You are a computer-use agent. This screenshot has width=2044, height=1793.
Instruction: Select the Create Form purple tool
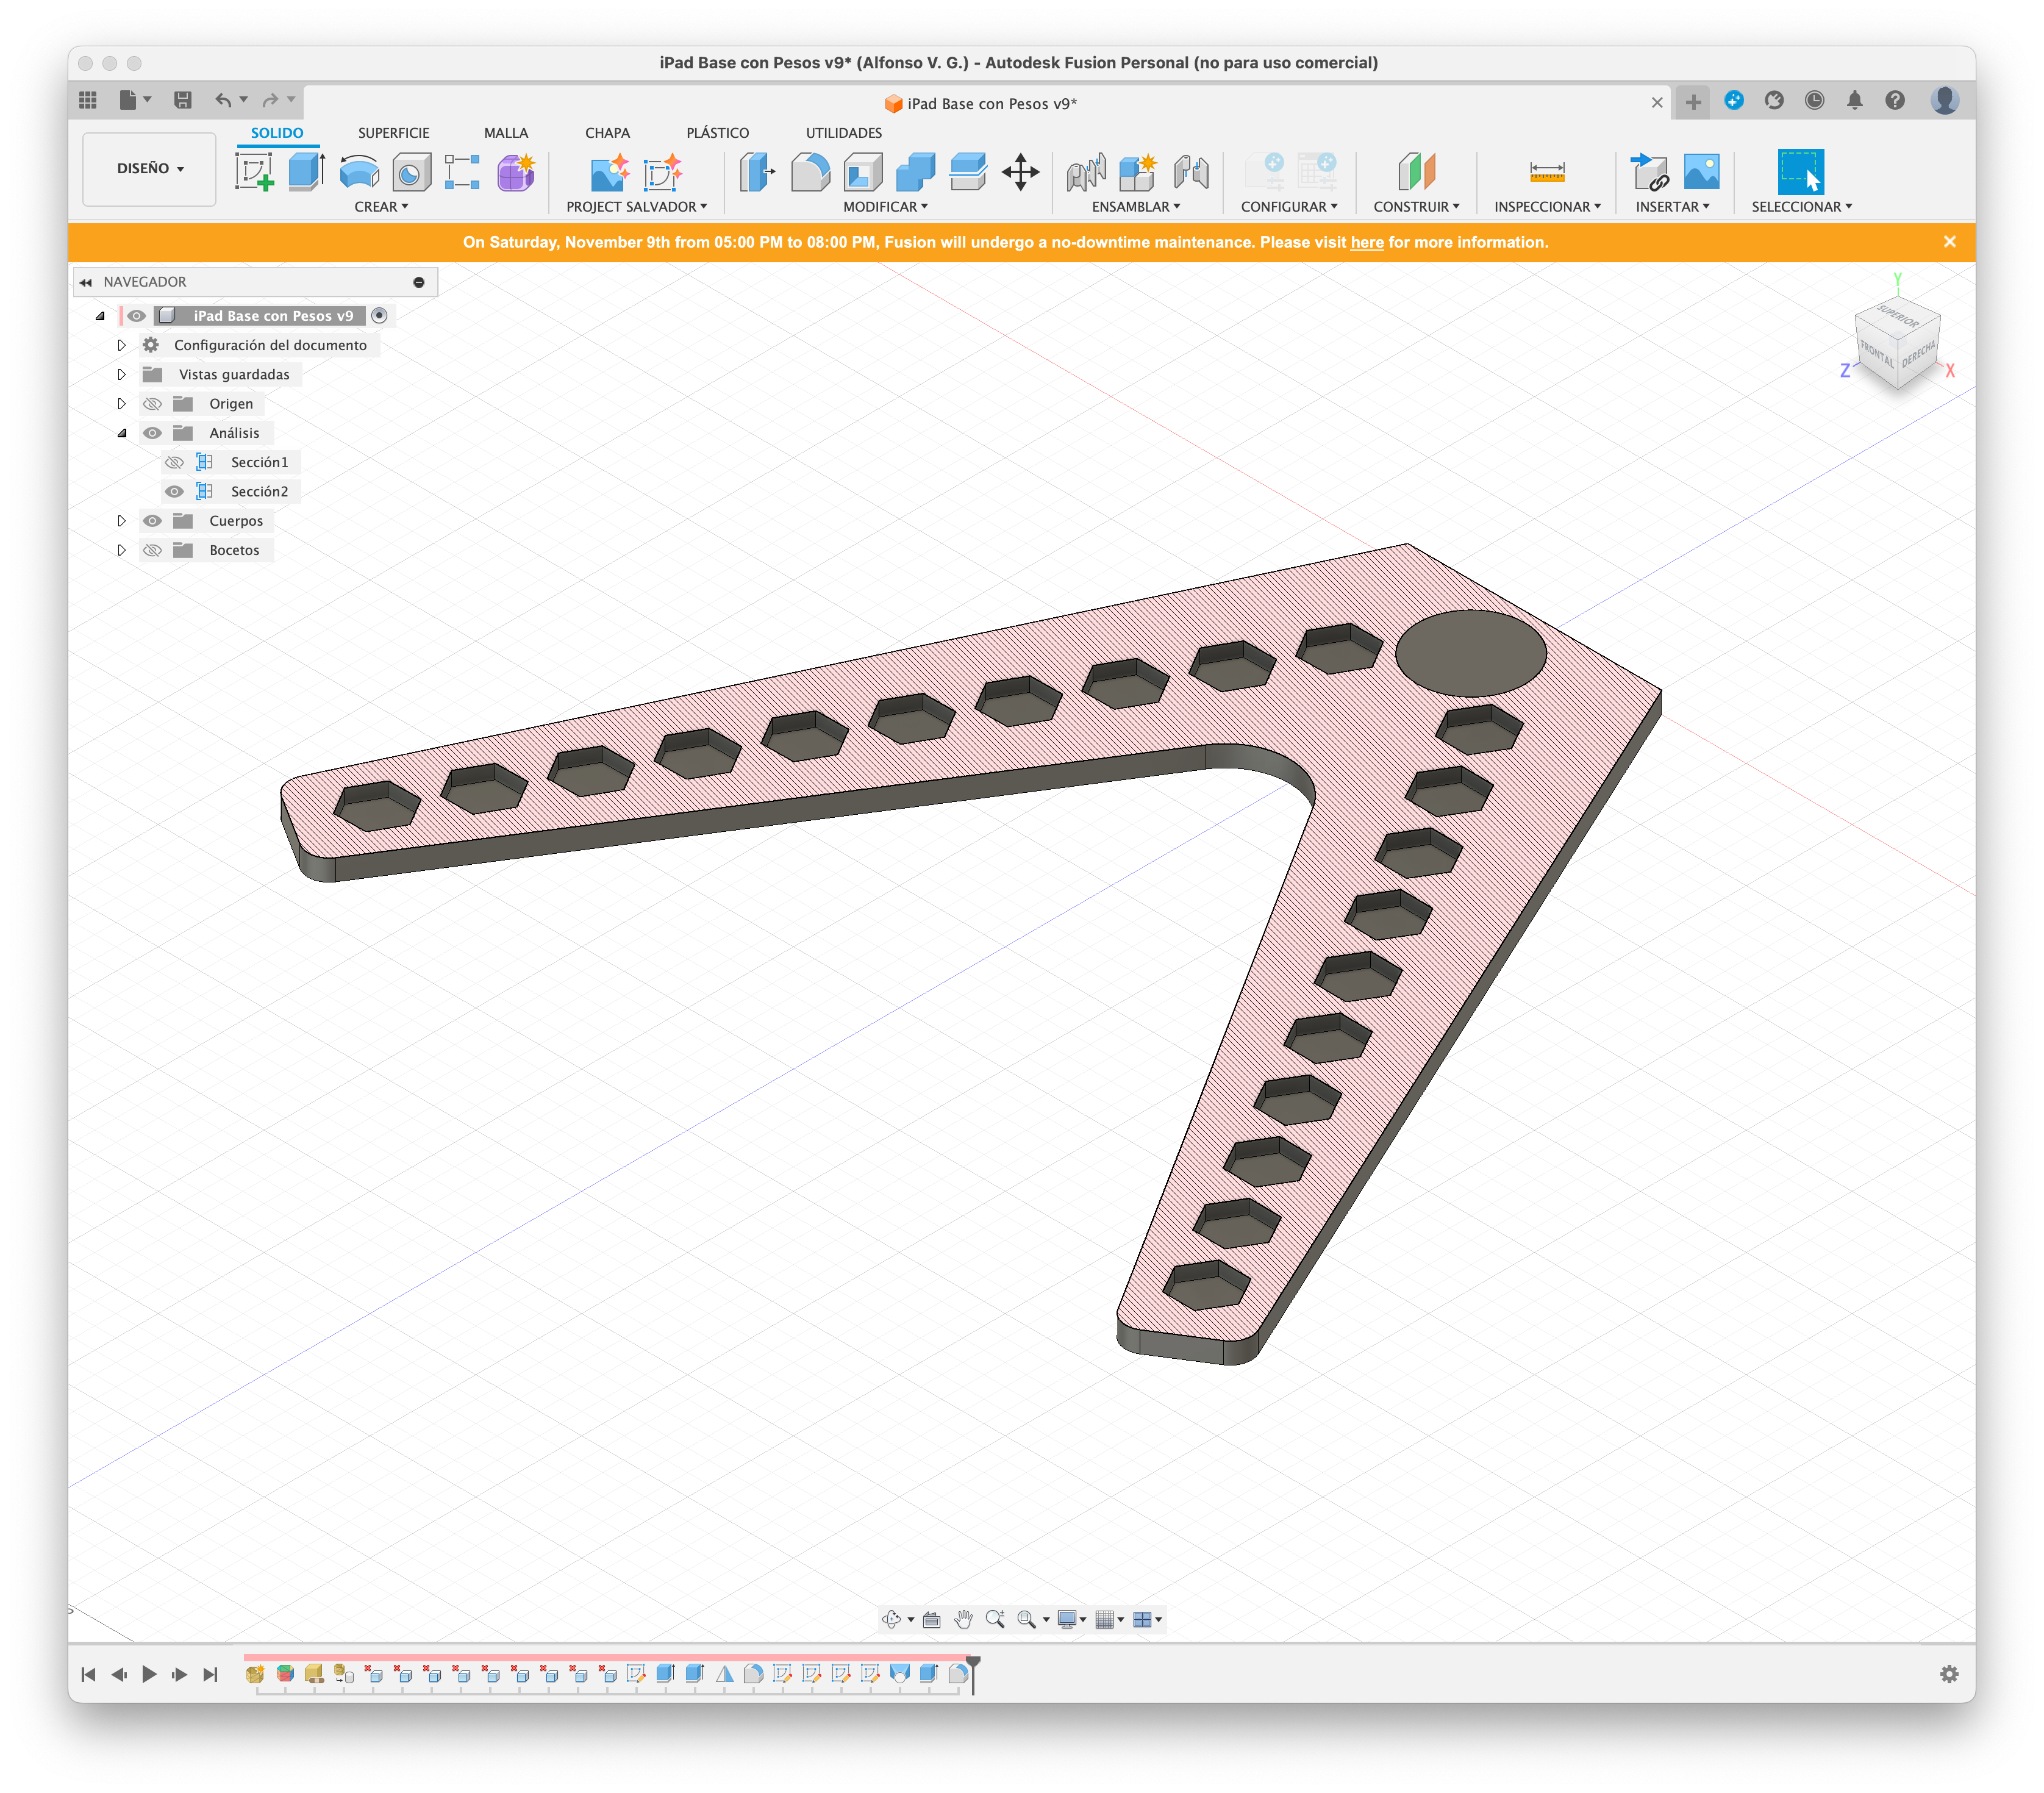[x=516, y=172]
